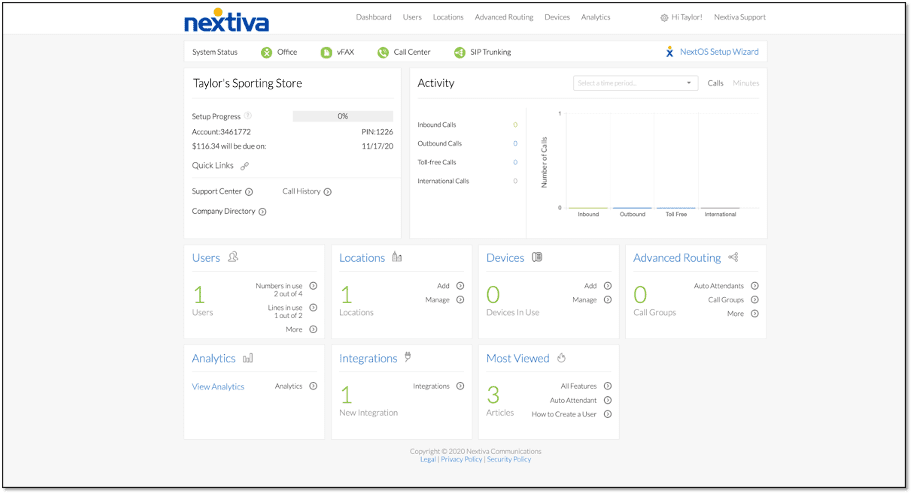Check Call Center status icon

tap(383, 52)
